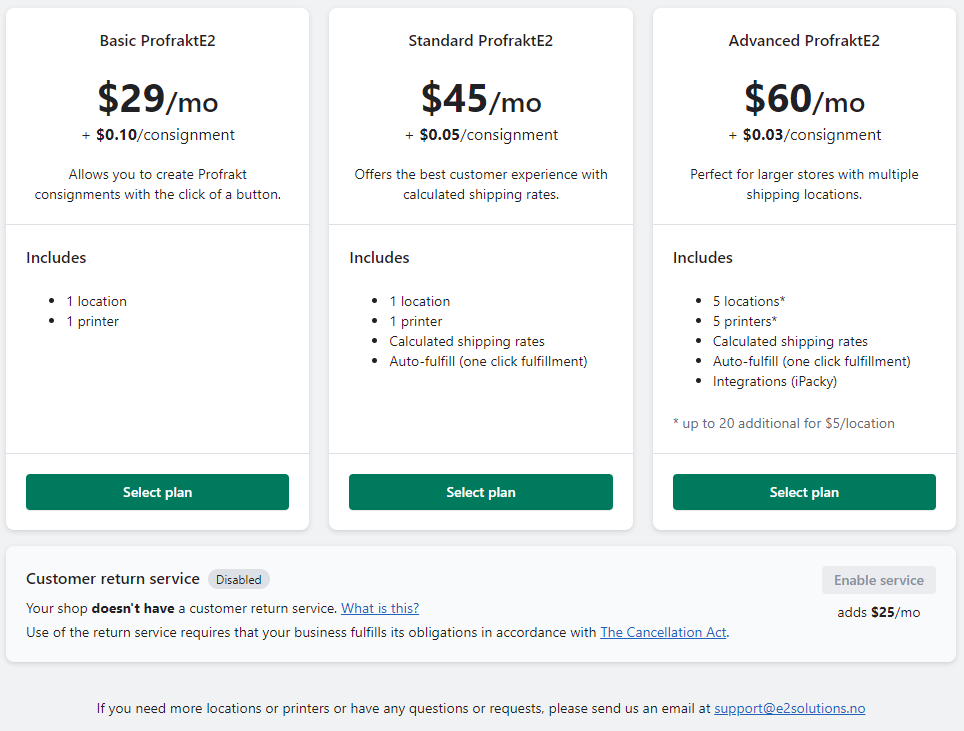The width and height of the screenshot is (964, 731).
Task: Click the Enable service button
Action: pyautogui.click(x=878, y=580)
